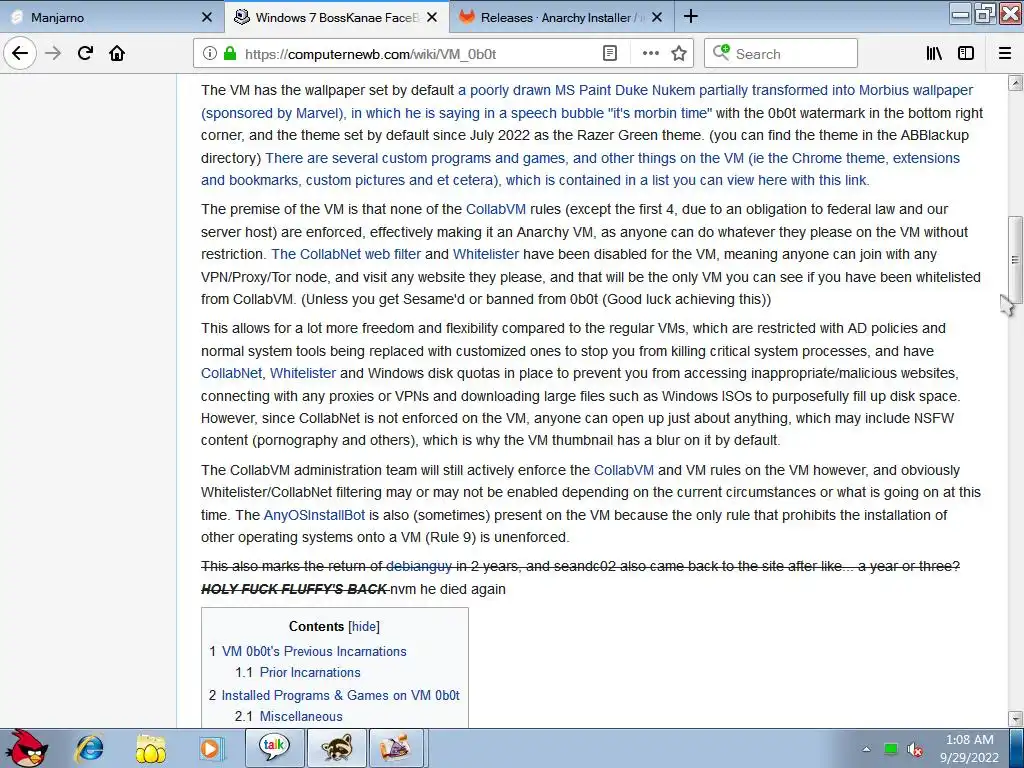This screenshot has width=1024, height=768.
Task: Jump to Installed Programs & Games section
Action: pyautogui.click(x=340, y=696)
